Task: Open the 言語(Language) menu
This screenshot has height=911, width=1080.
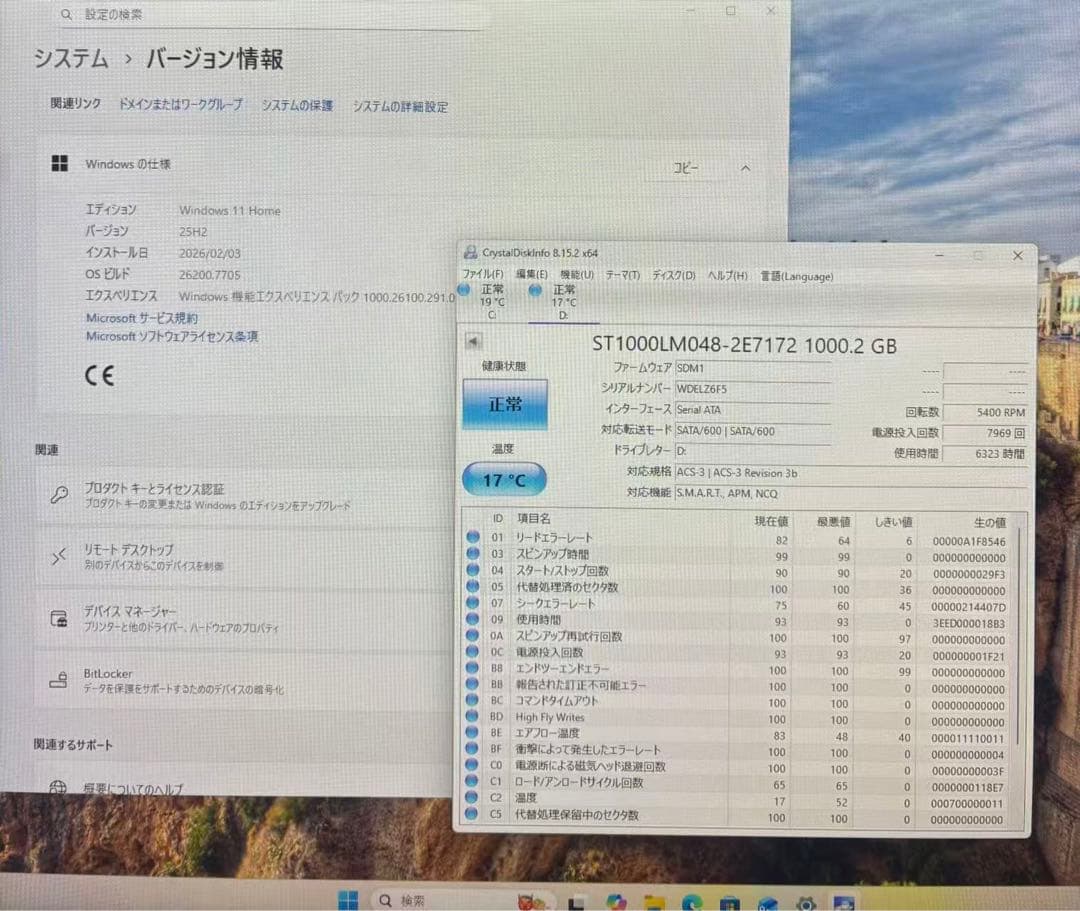Action: point(796,276)
